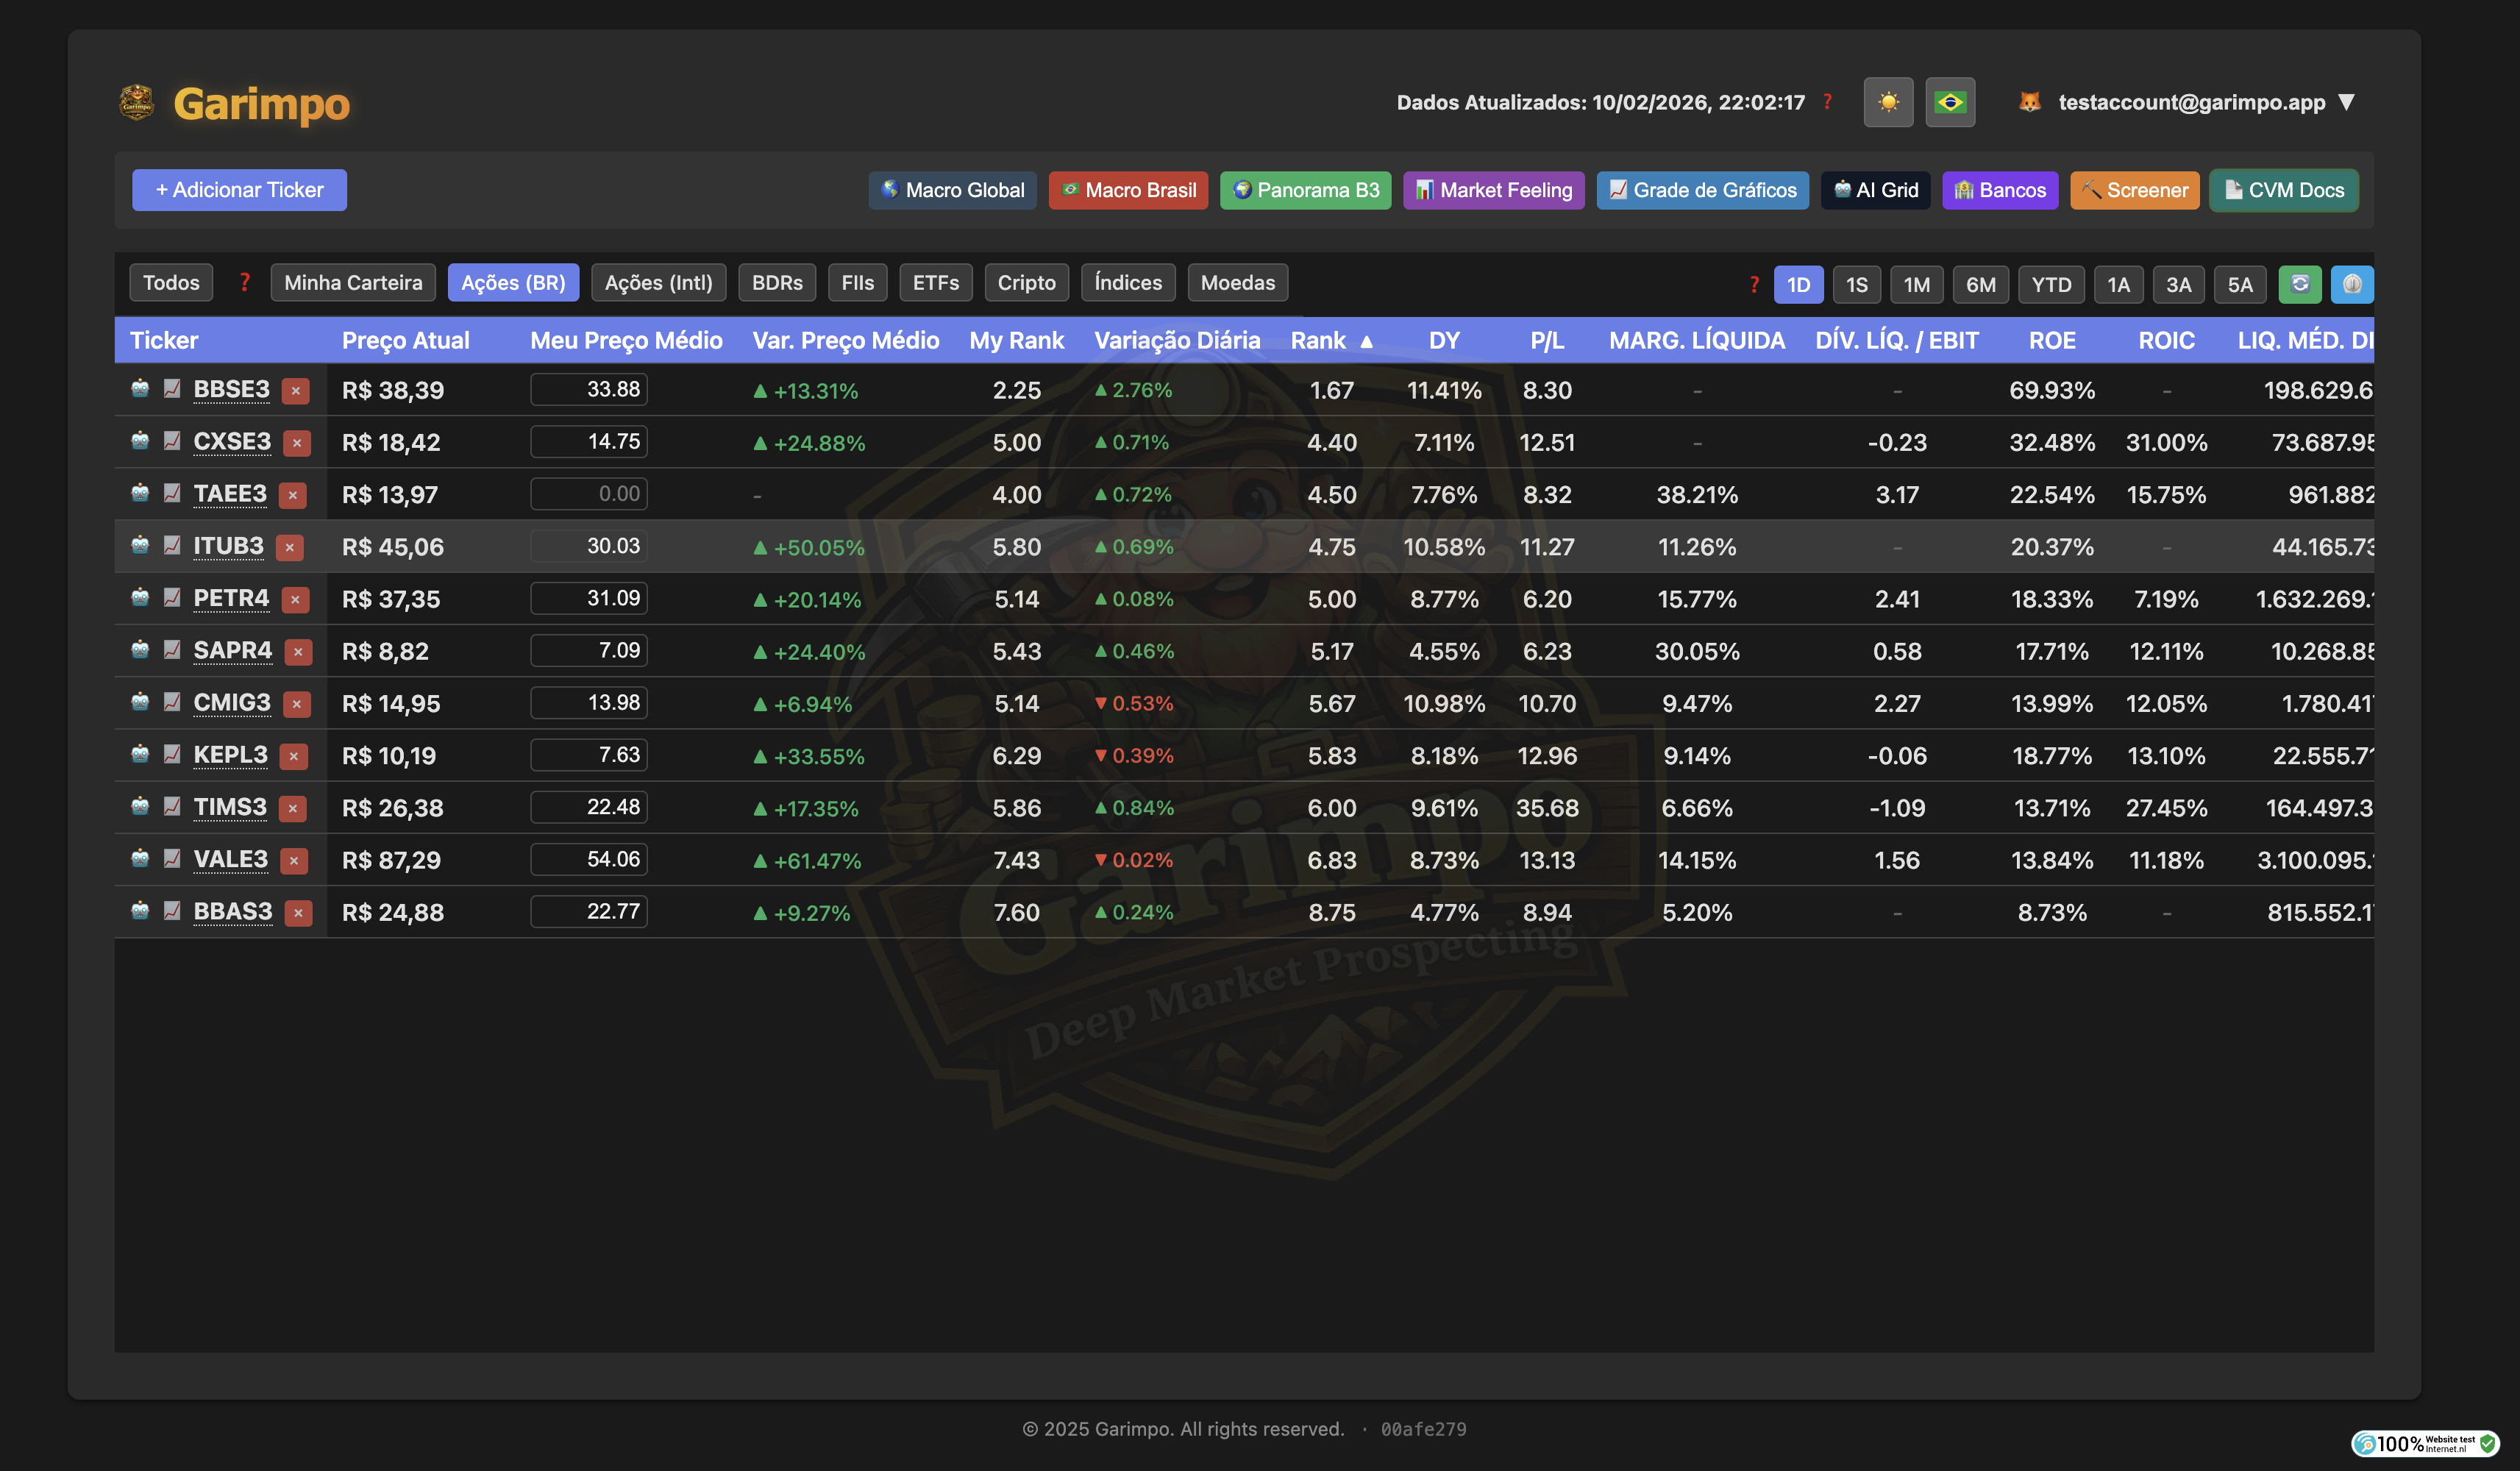The width and height of the screenshot is (2520, 1471).
Task: Edit the Meu Preço Médio field for TAEE3
Action: (589, 493)
